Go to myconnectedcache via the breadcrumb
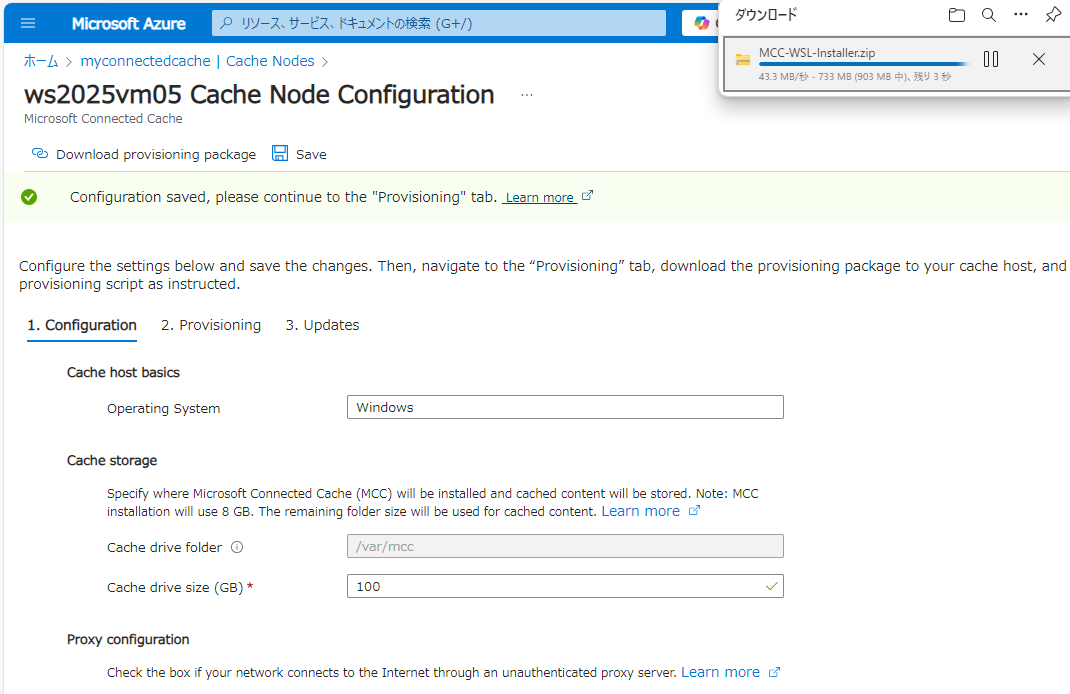1070x694 pixels. click(145, 60)
